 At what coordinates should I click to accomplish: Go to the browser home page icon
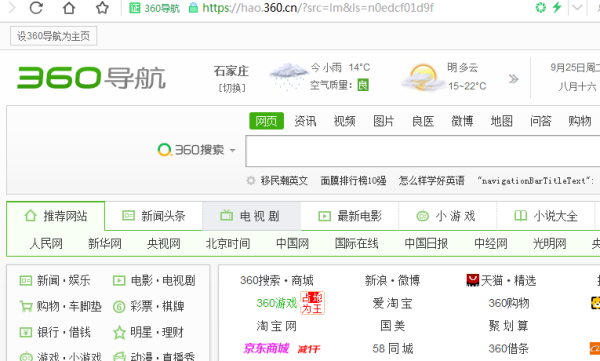69,7
